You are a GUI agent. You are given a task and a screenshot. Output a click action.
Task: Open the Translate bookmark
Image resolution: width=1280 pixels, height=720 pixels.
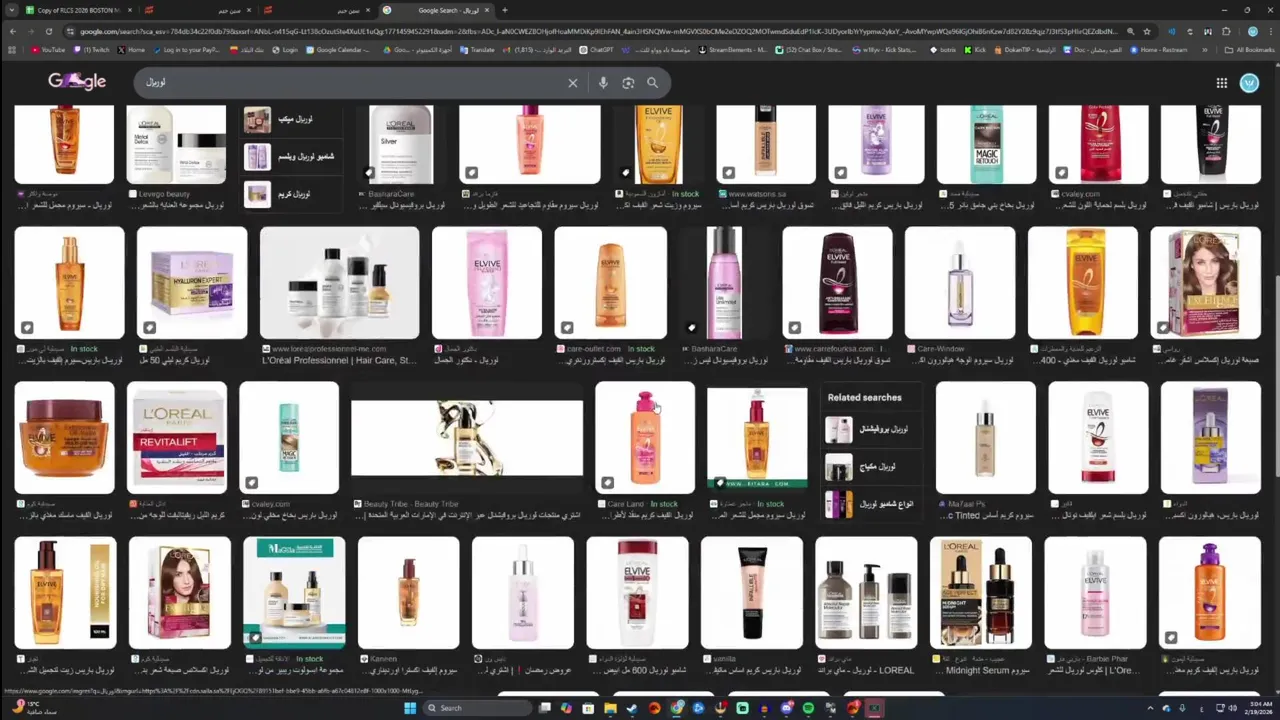point(477,49)
